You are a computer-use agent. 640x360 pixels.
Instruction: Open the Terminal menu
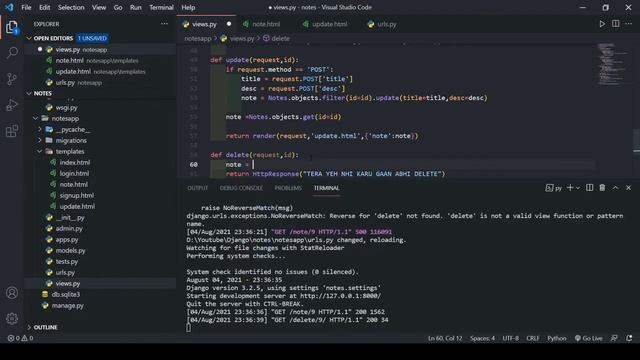[x=161, y=7]
